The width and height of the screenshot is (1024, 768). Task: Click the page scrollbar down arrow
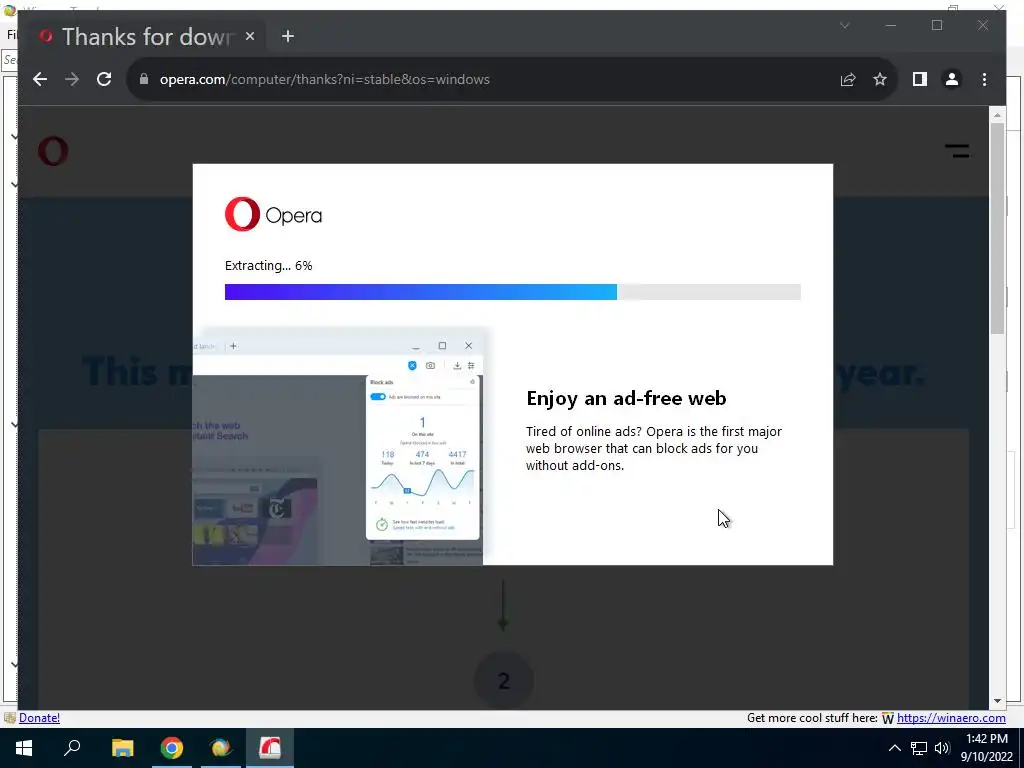pos(997,701)
